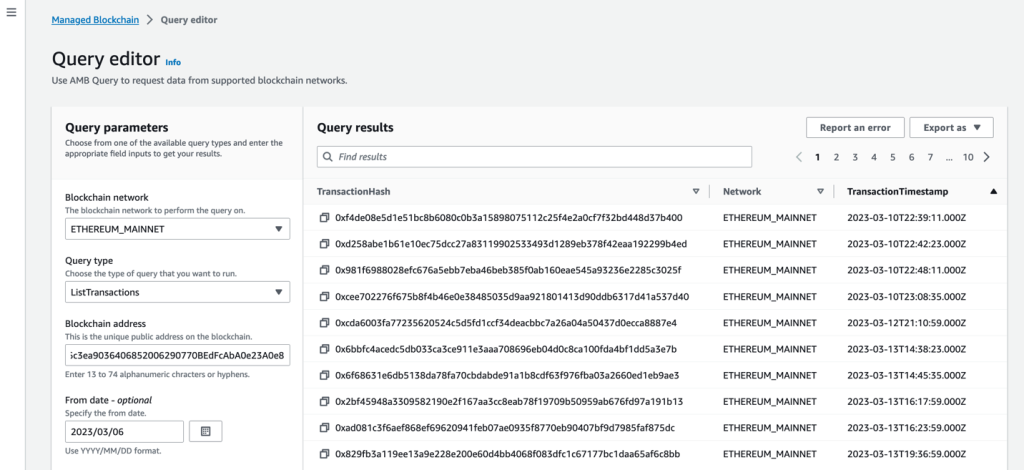The width and height of the screenshot is (1024, 470).
Task: Focus the Find results search field
Action: point(534,157)
